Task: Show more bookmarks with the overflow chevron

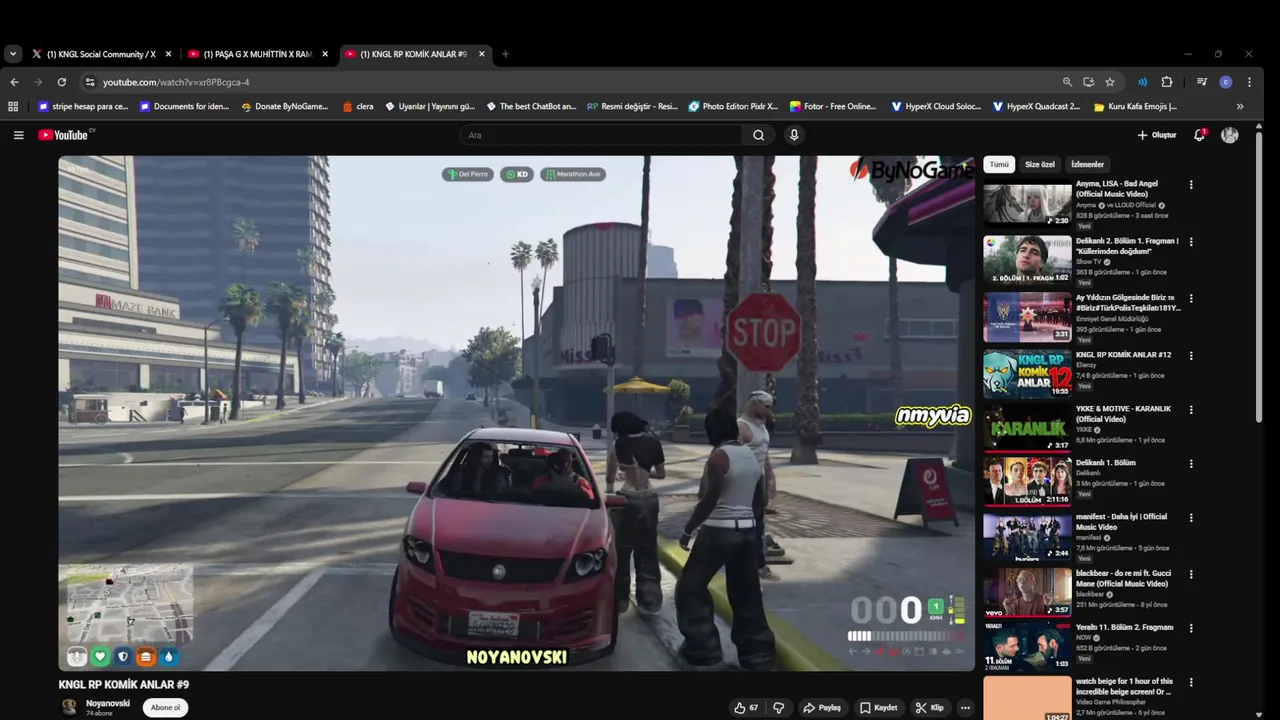Action: pos(1240,106)
